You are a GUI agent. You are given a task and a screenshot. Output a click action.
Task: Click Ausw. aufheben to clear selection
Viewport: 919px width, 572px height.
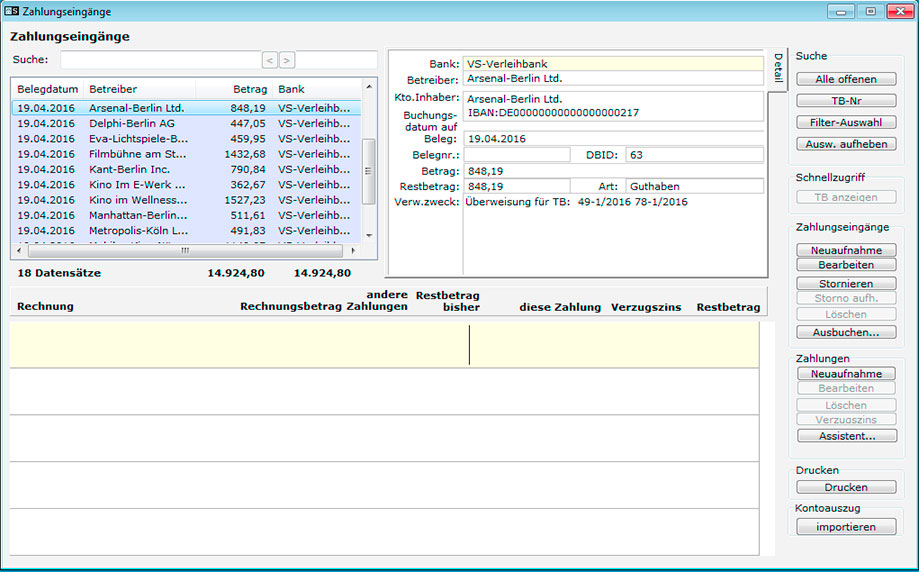tap(846, 144)
